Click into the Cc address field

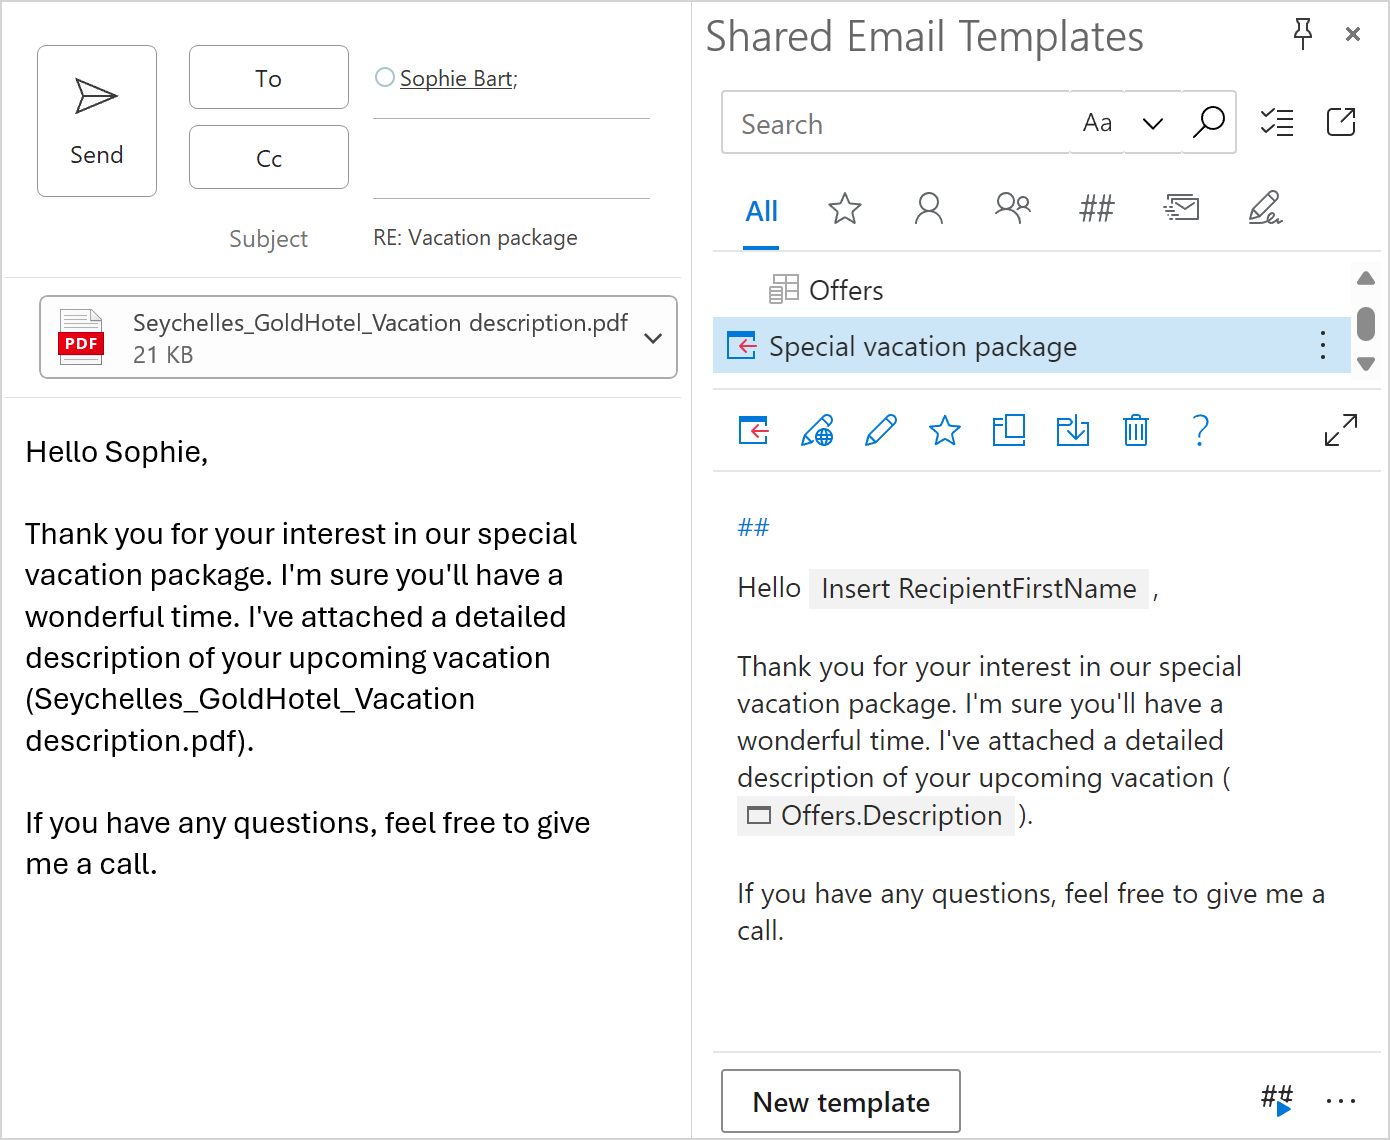pos(511,160)
